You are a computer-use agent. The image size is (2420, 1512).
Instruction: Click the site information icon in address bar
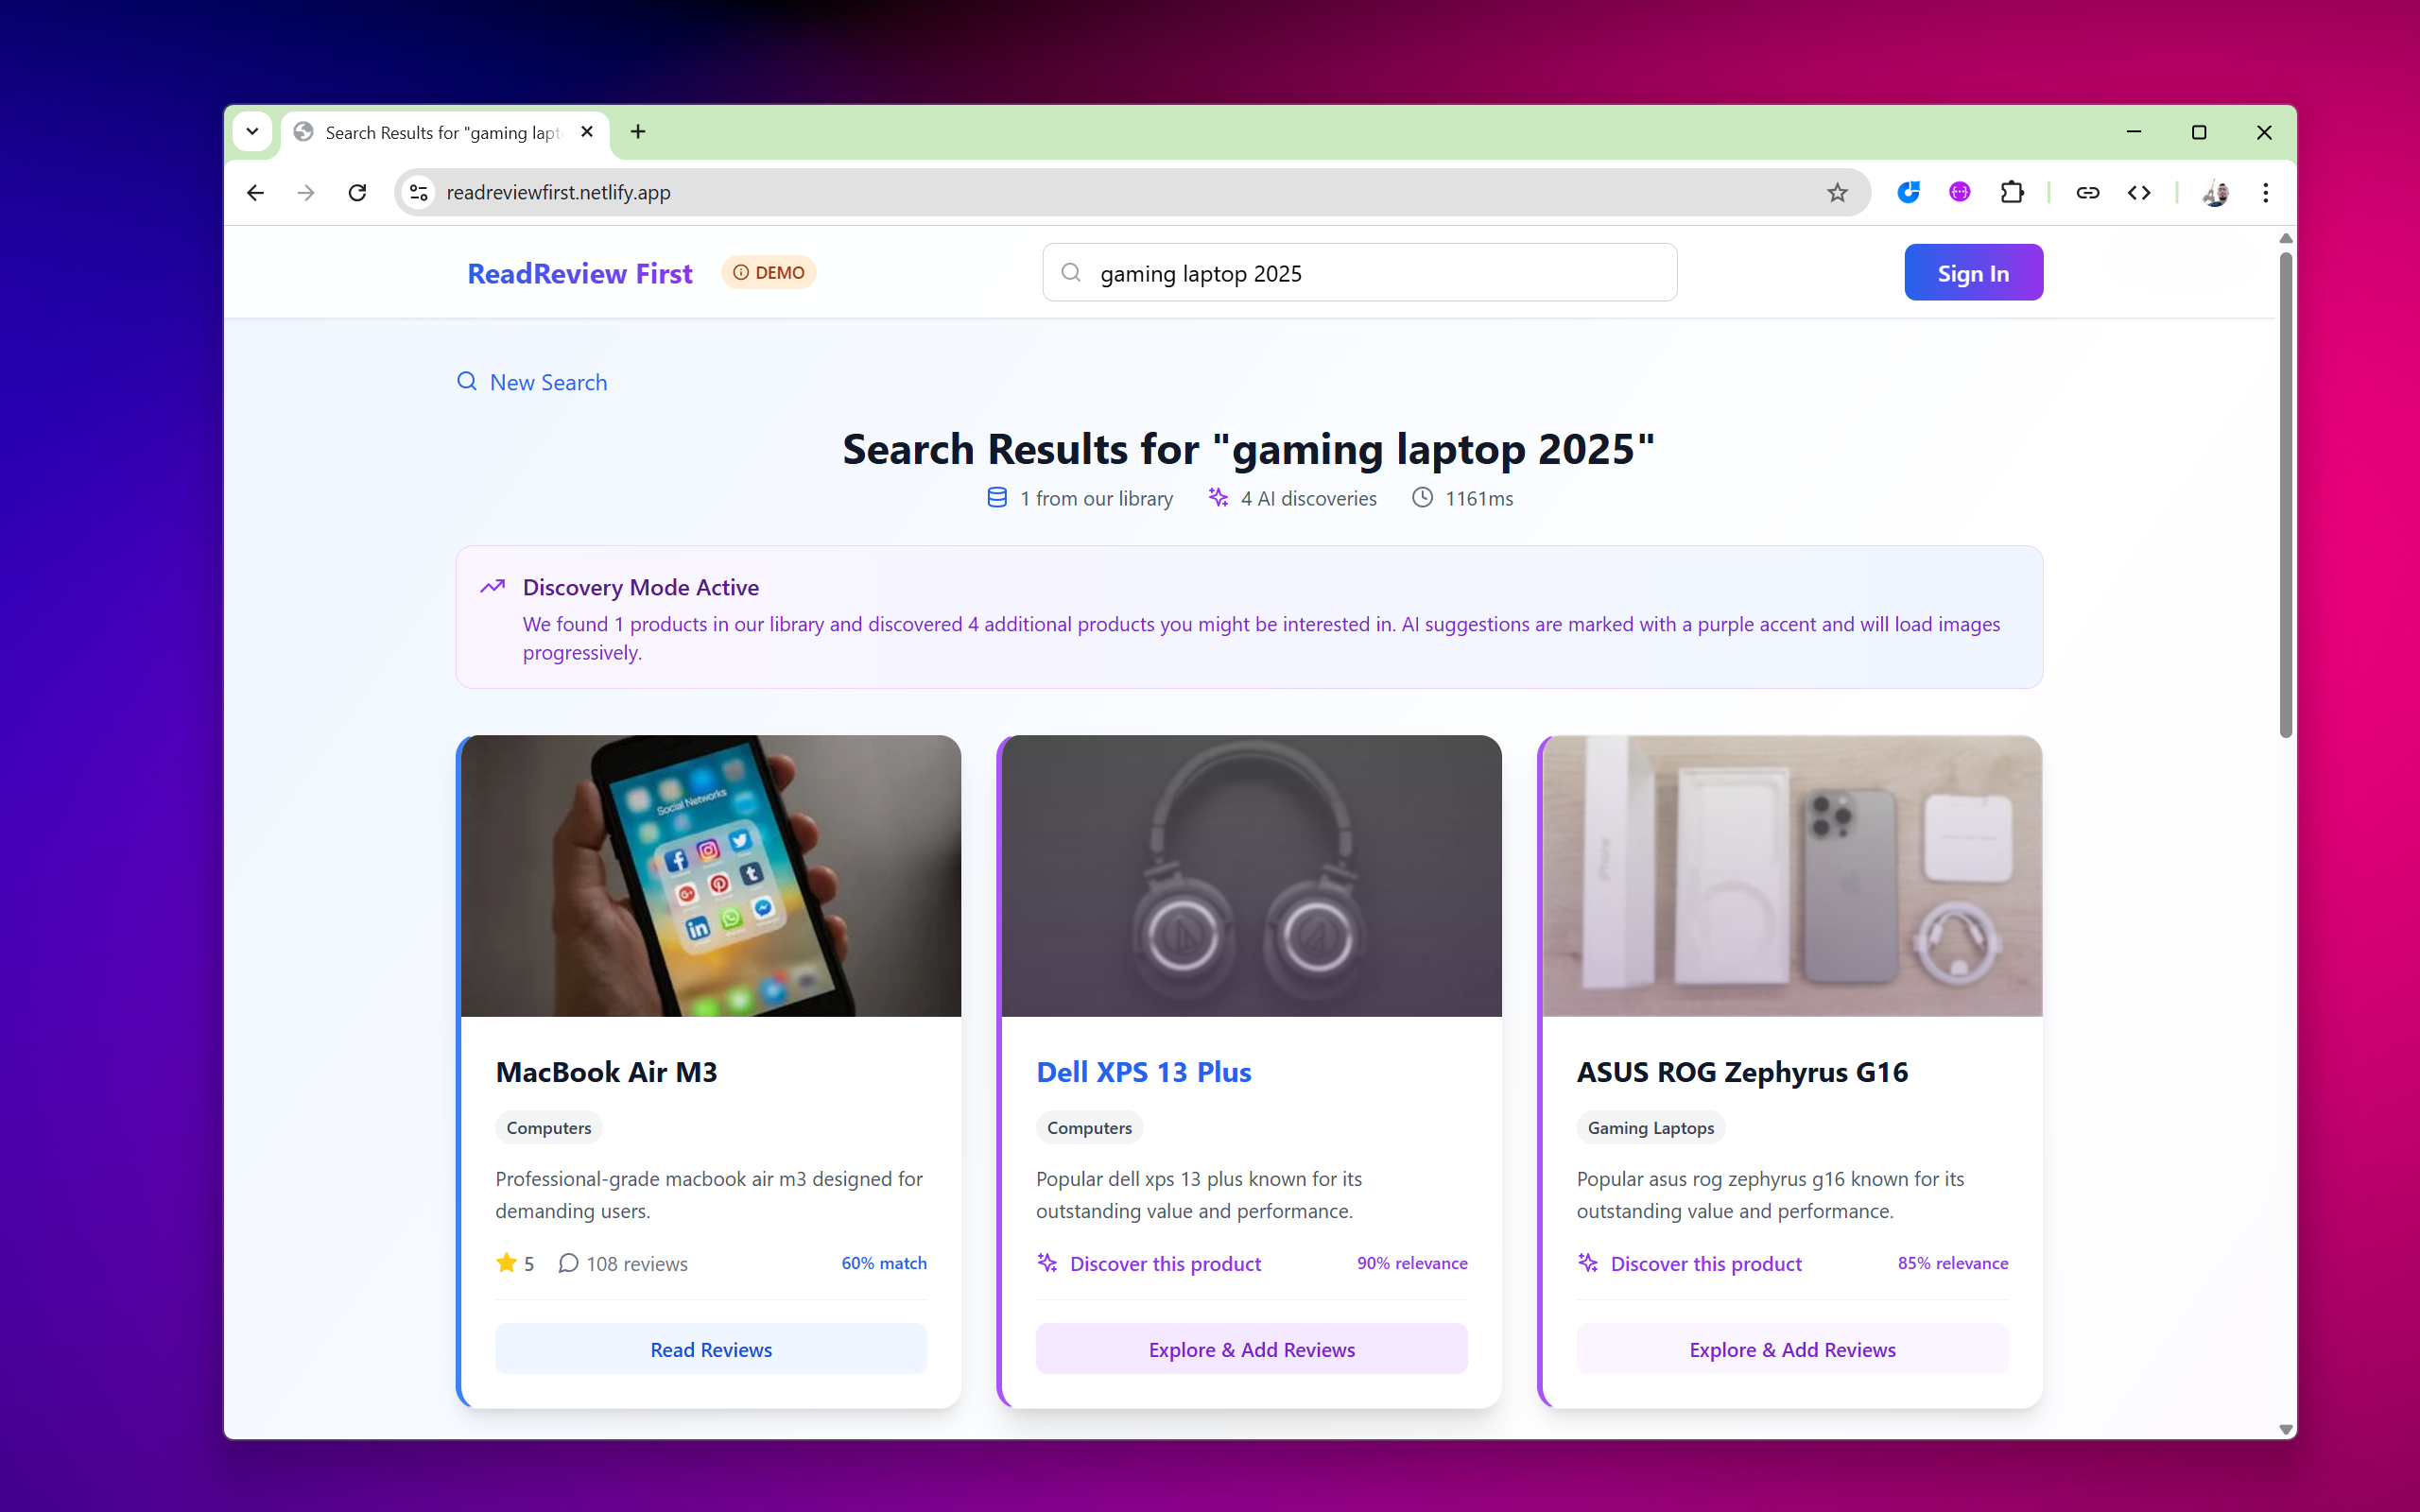coord(419,192)
